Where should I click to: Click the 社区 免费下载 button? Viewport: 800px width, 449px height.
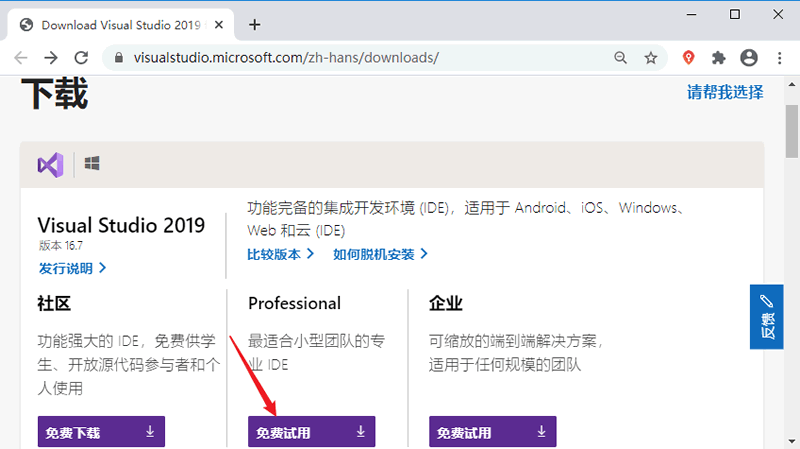tap(101, 432)
